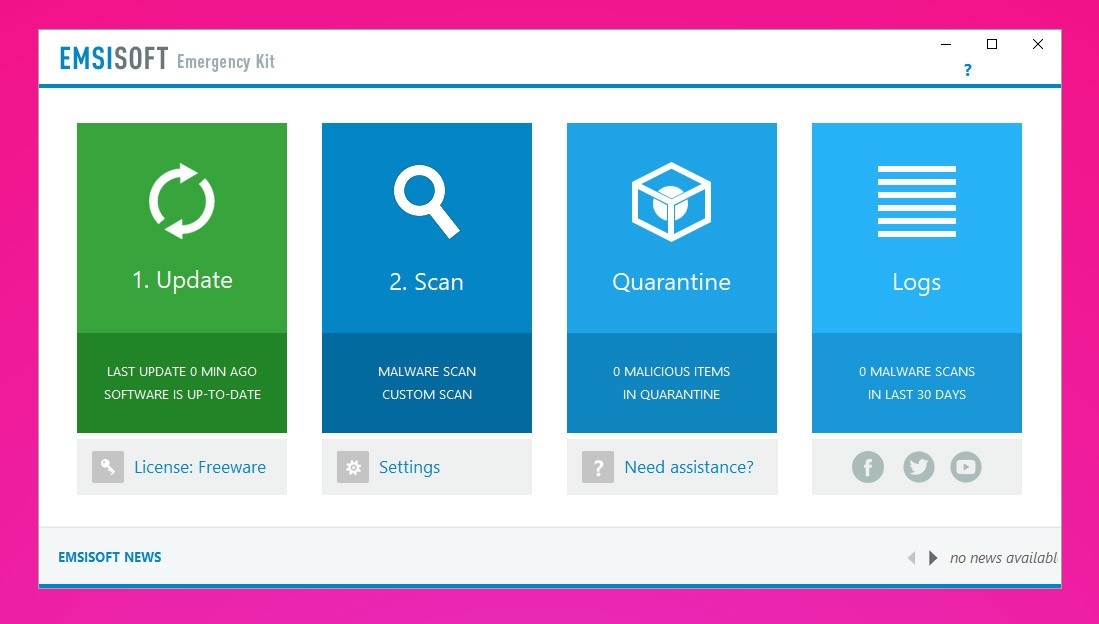Viewport: 1099px width, 624px height.
Task: Open the Logs lines icon
Action: 917,201
